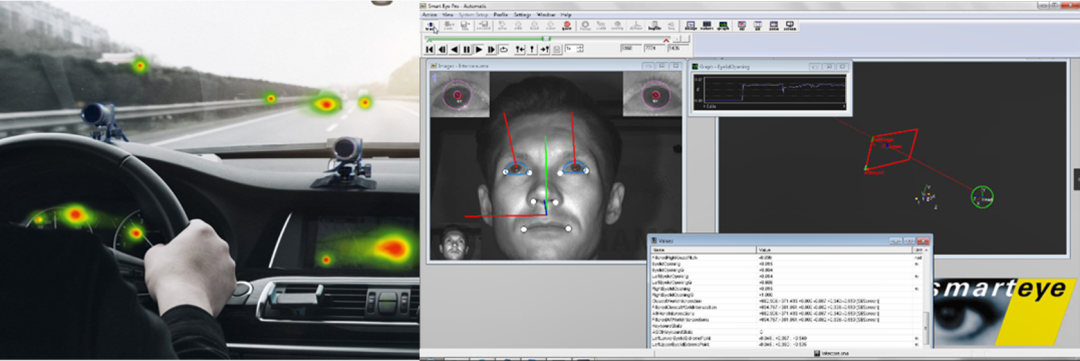Click the eyelid opening graph plot
The image size is (1080, 361).
coord(770,91)
